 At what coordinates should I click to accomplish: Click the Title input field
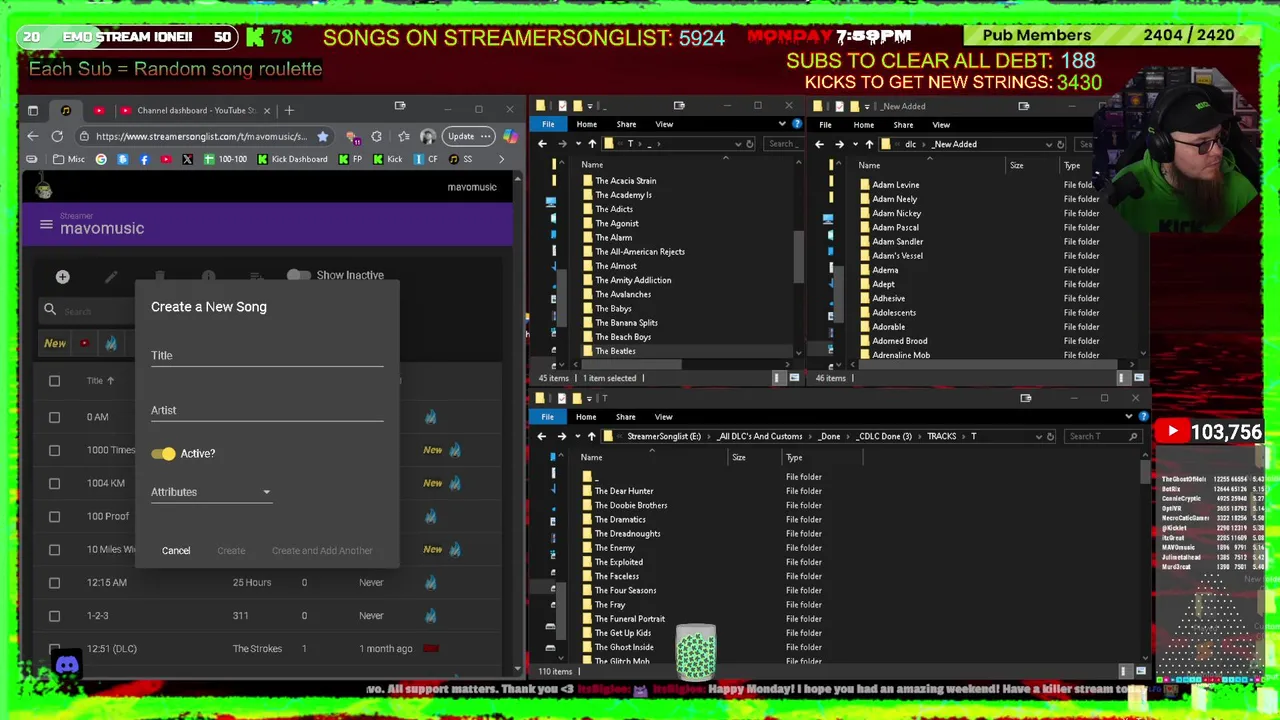point(267,355)
